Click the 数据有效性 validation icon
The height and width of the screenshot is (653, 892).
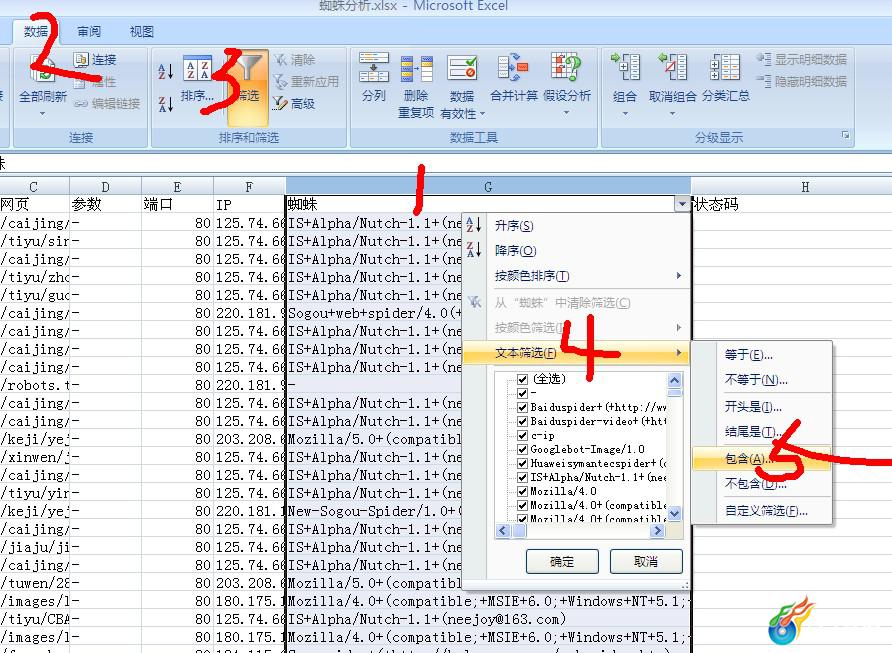[462, 68]
